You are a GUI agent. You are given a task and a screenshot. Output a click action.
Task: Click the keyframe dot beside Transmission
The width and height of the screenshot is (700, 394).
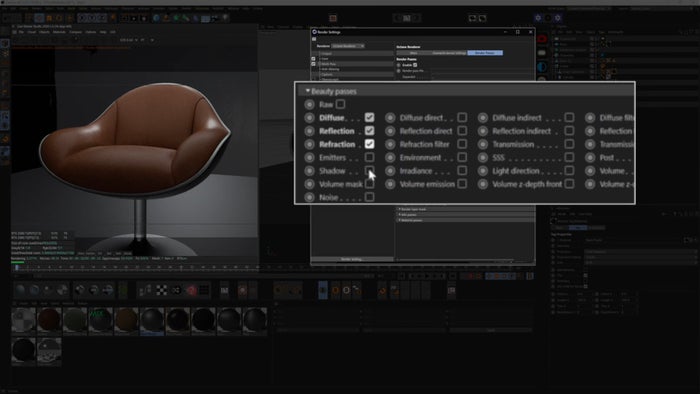tap(483, 144)
